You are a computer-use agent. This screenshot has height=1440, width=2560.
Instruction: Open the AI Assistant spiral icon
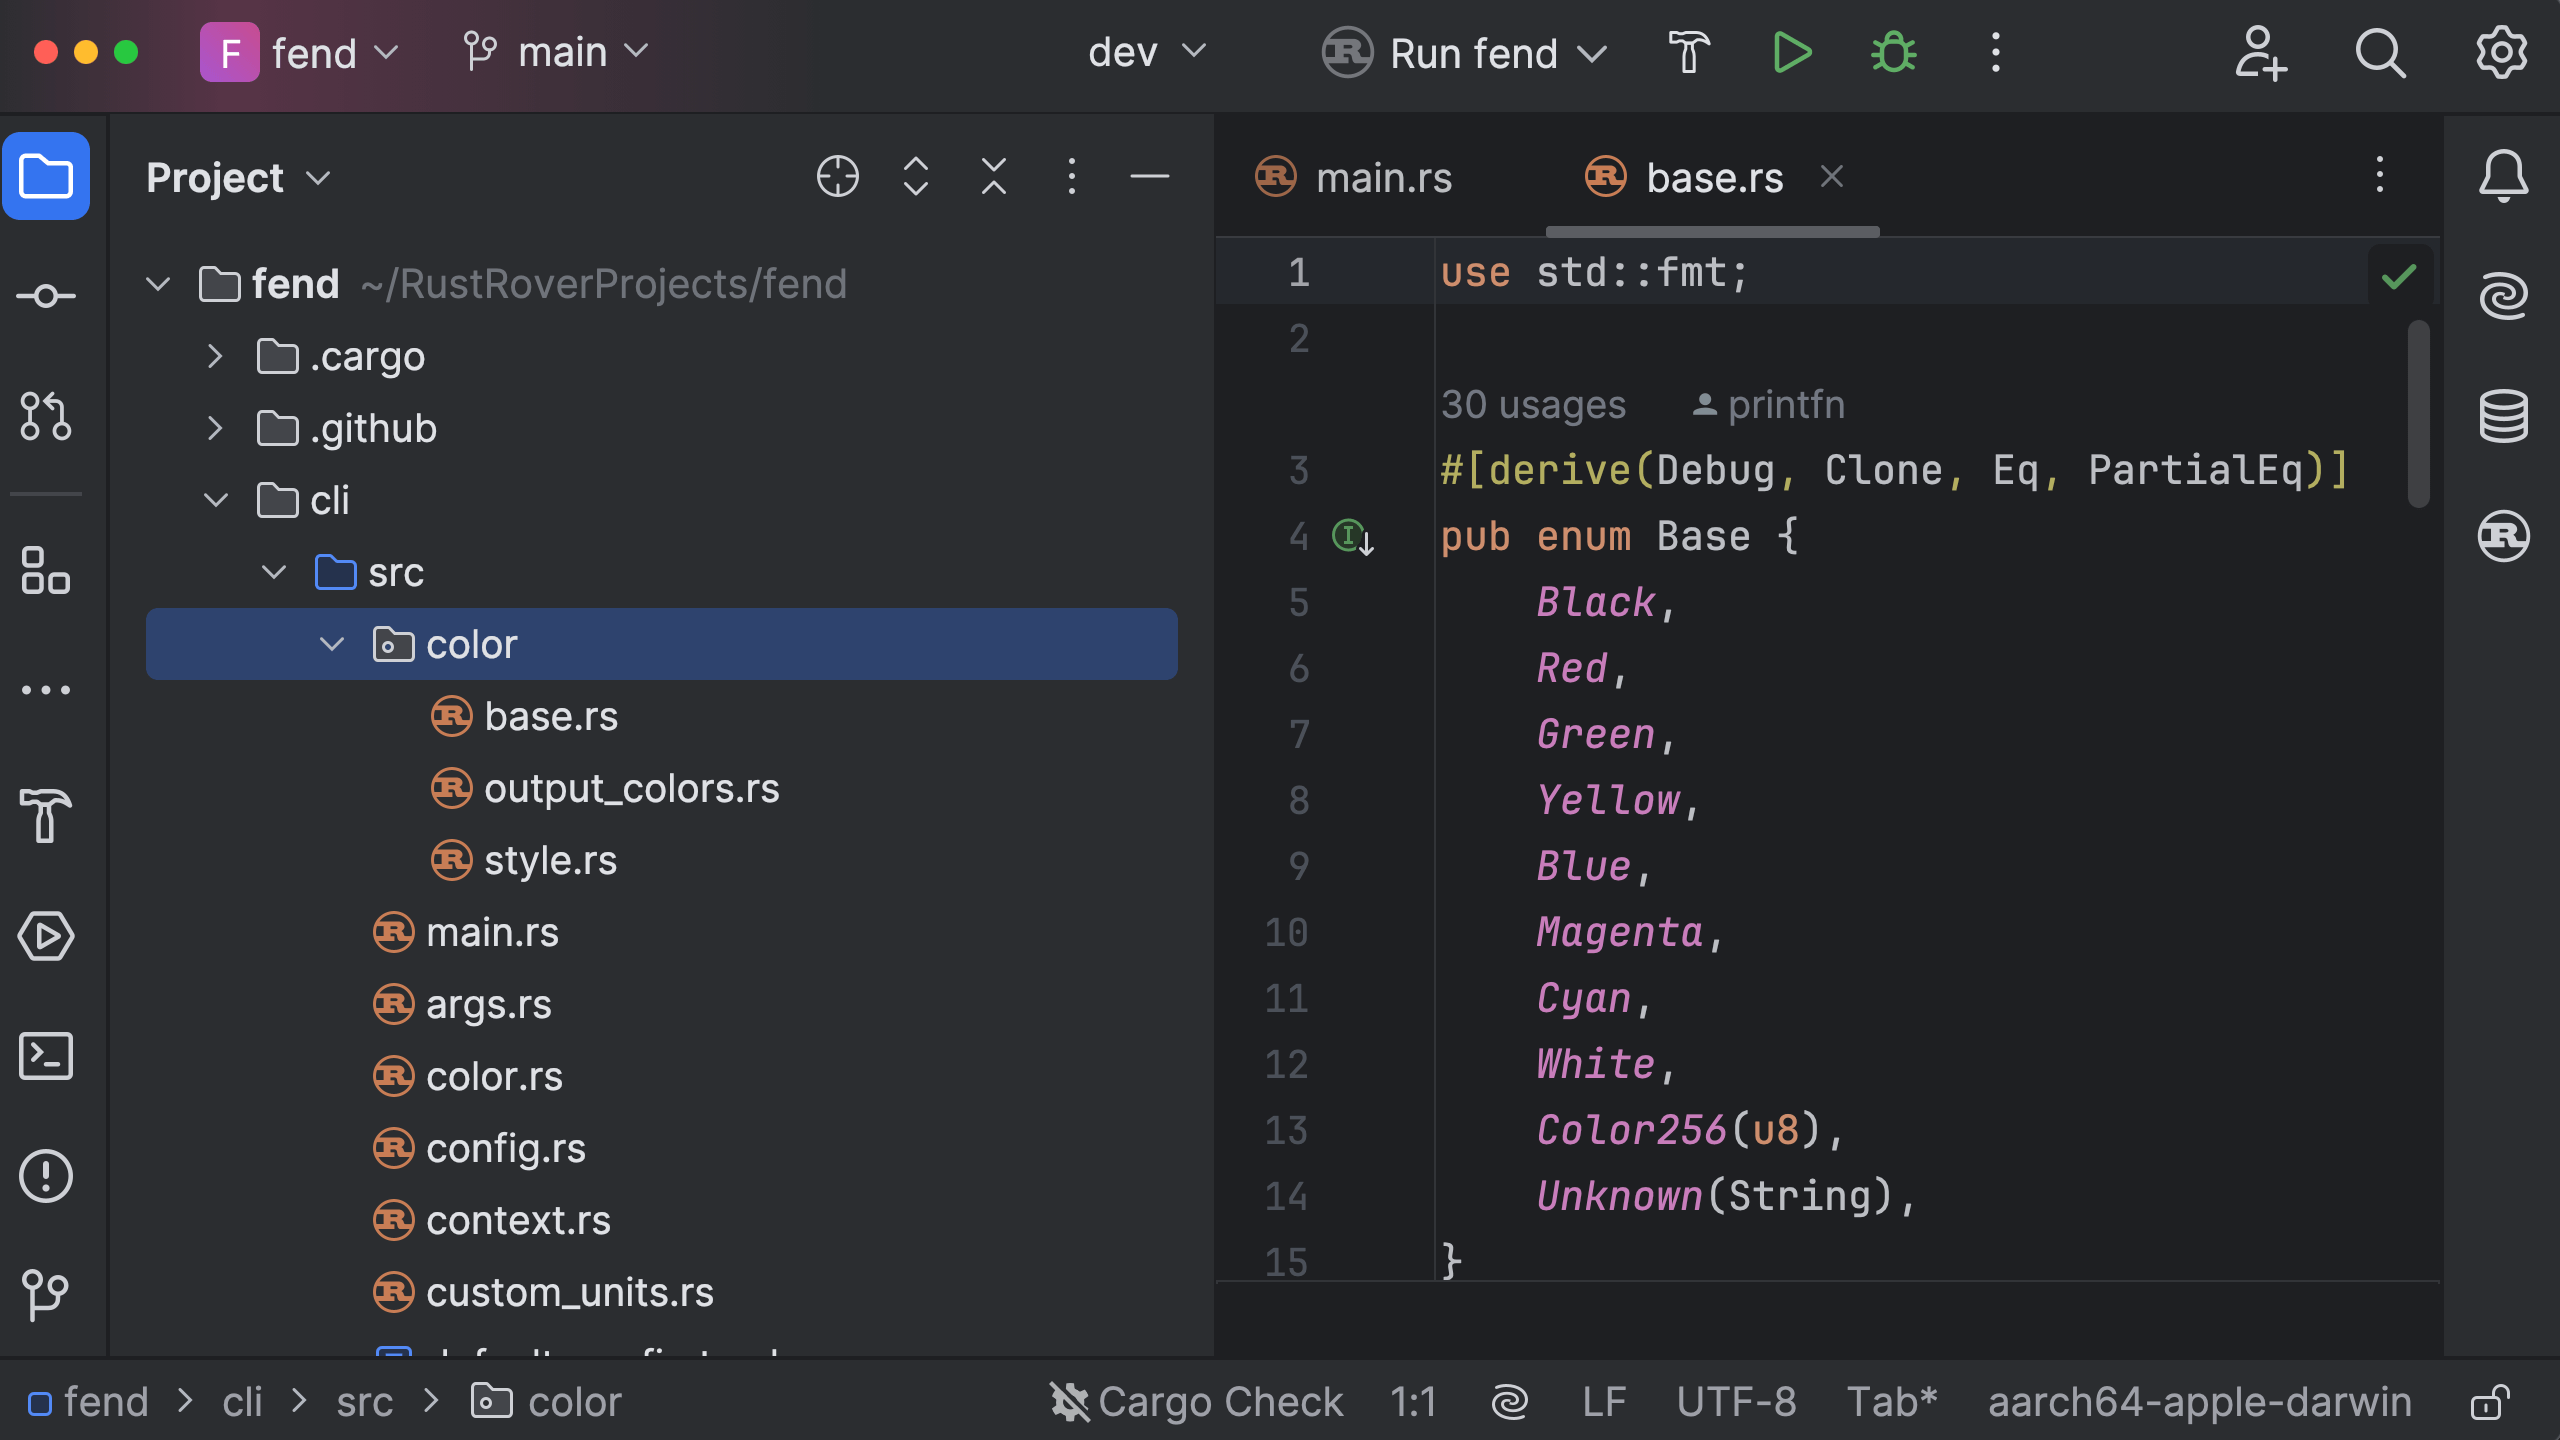click(x=2503, y=296)
